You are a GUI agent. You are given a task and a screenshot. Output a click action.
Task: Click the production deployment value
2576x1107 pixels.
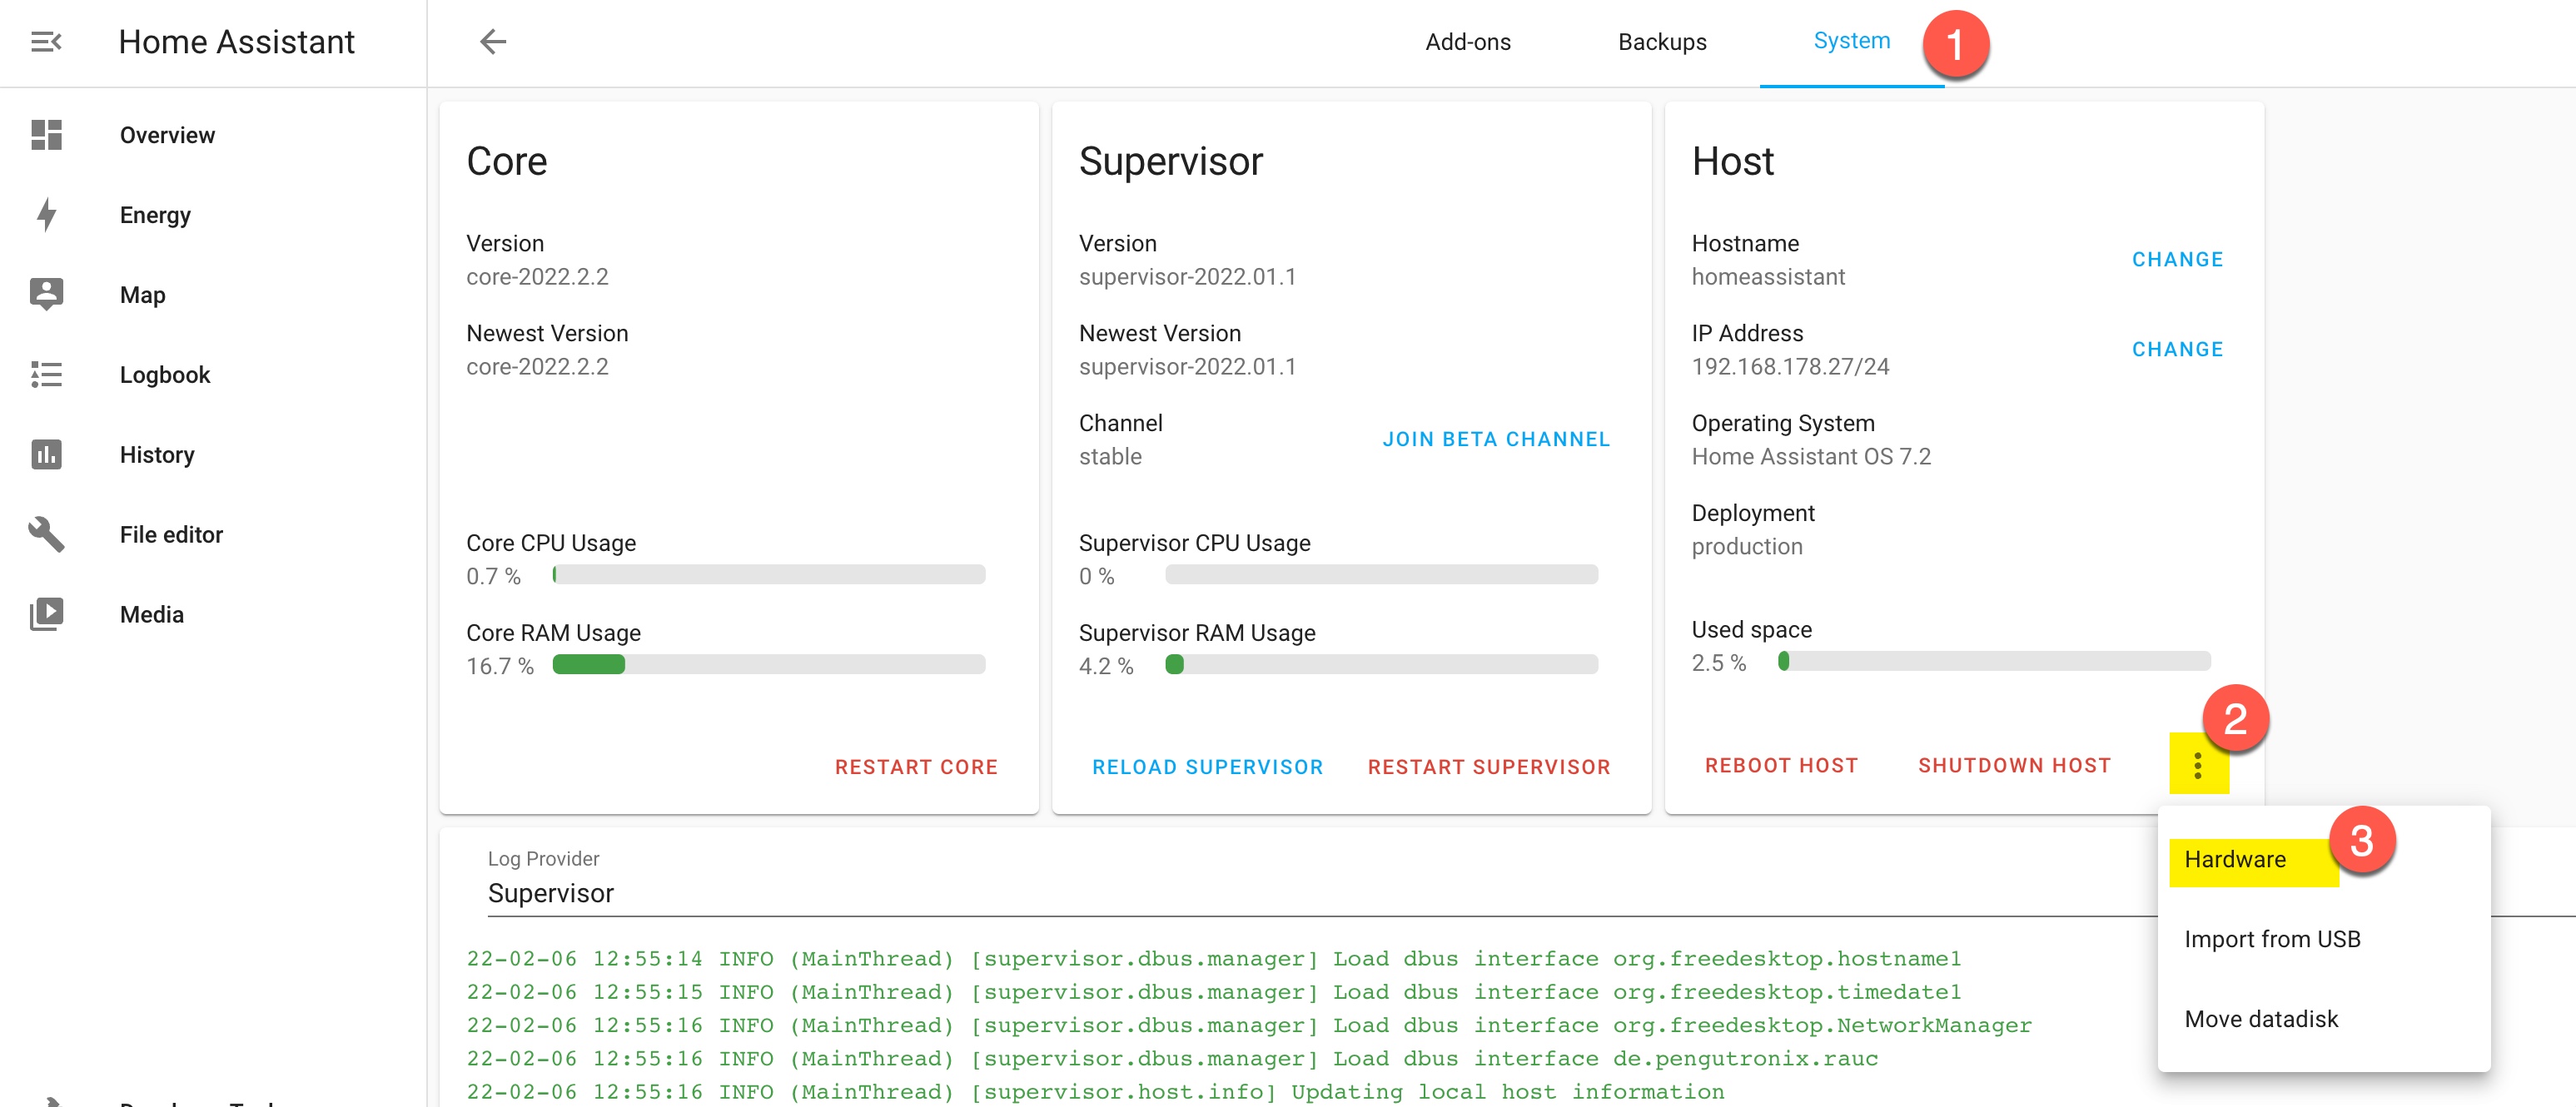[x=1747, y=547]
